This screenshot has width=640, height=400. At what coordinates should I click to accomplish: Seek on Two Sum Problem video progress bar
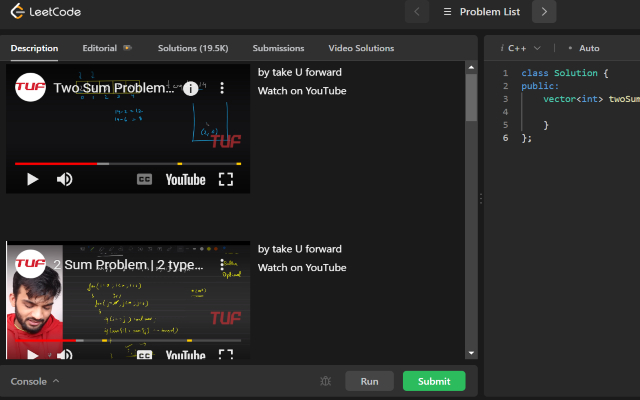(128, 164)
